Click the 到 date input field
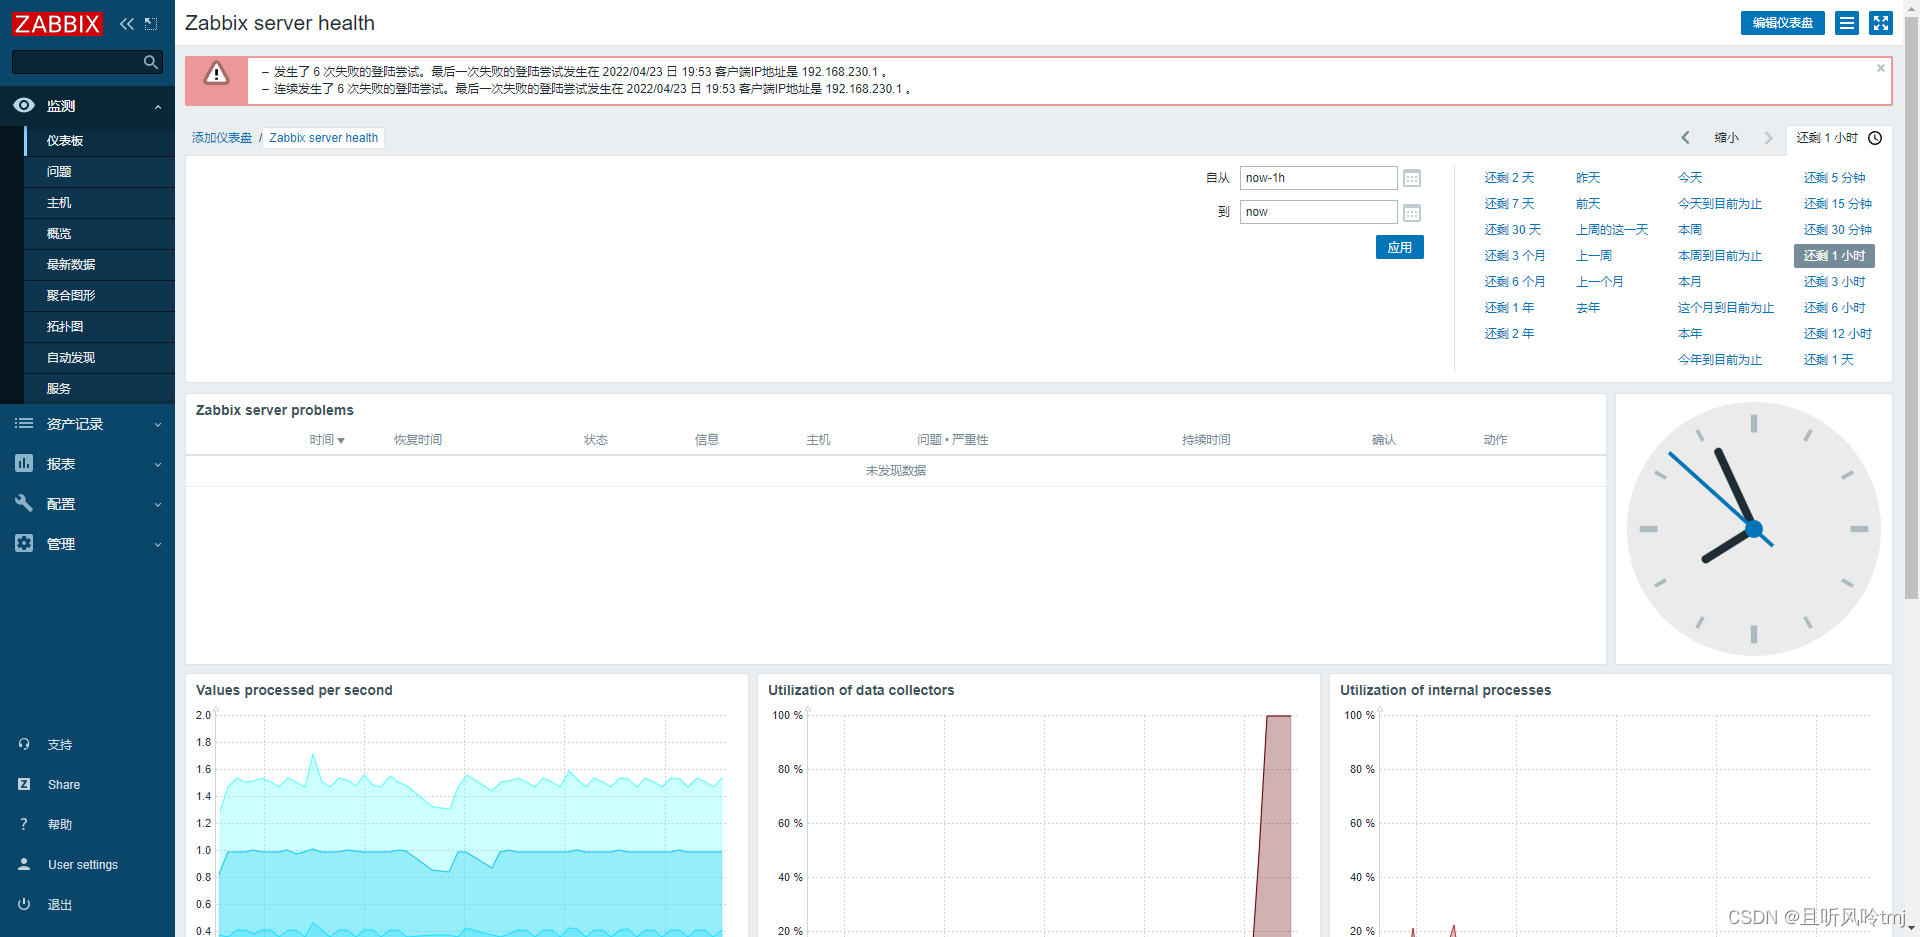 coord(1318,212)
